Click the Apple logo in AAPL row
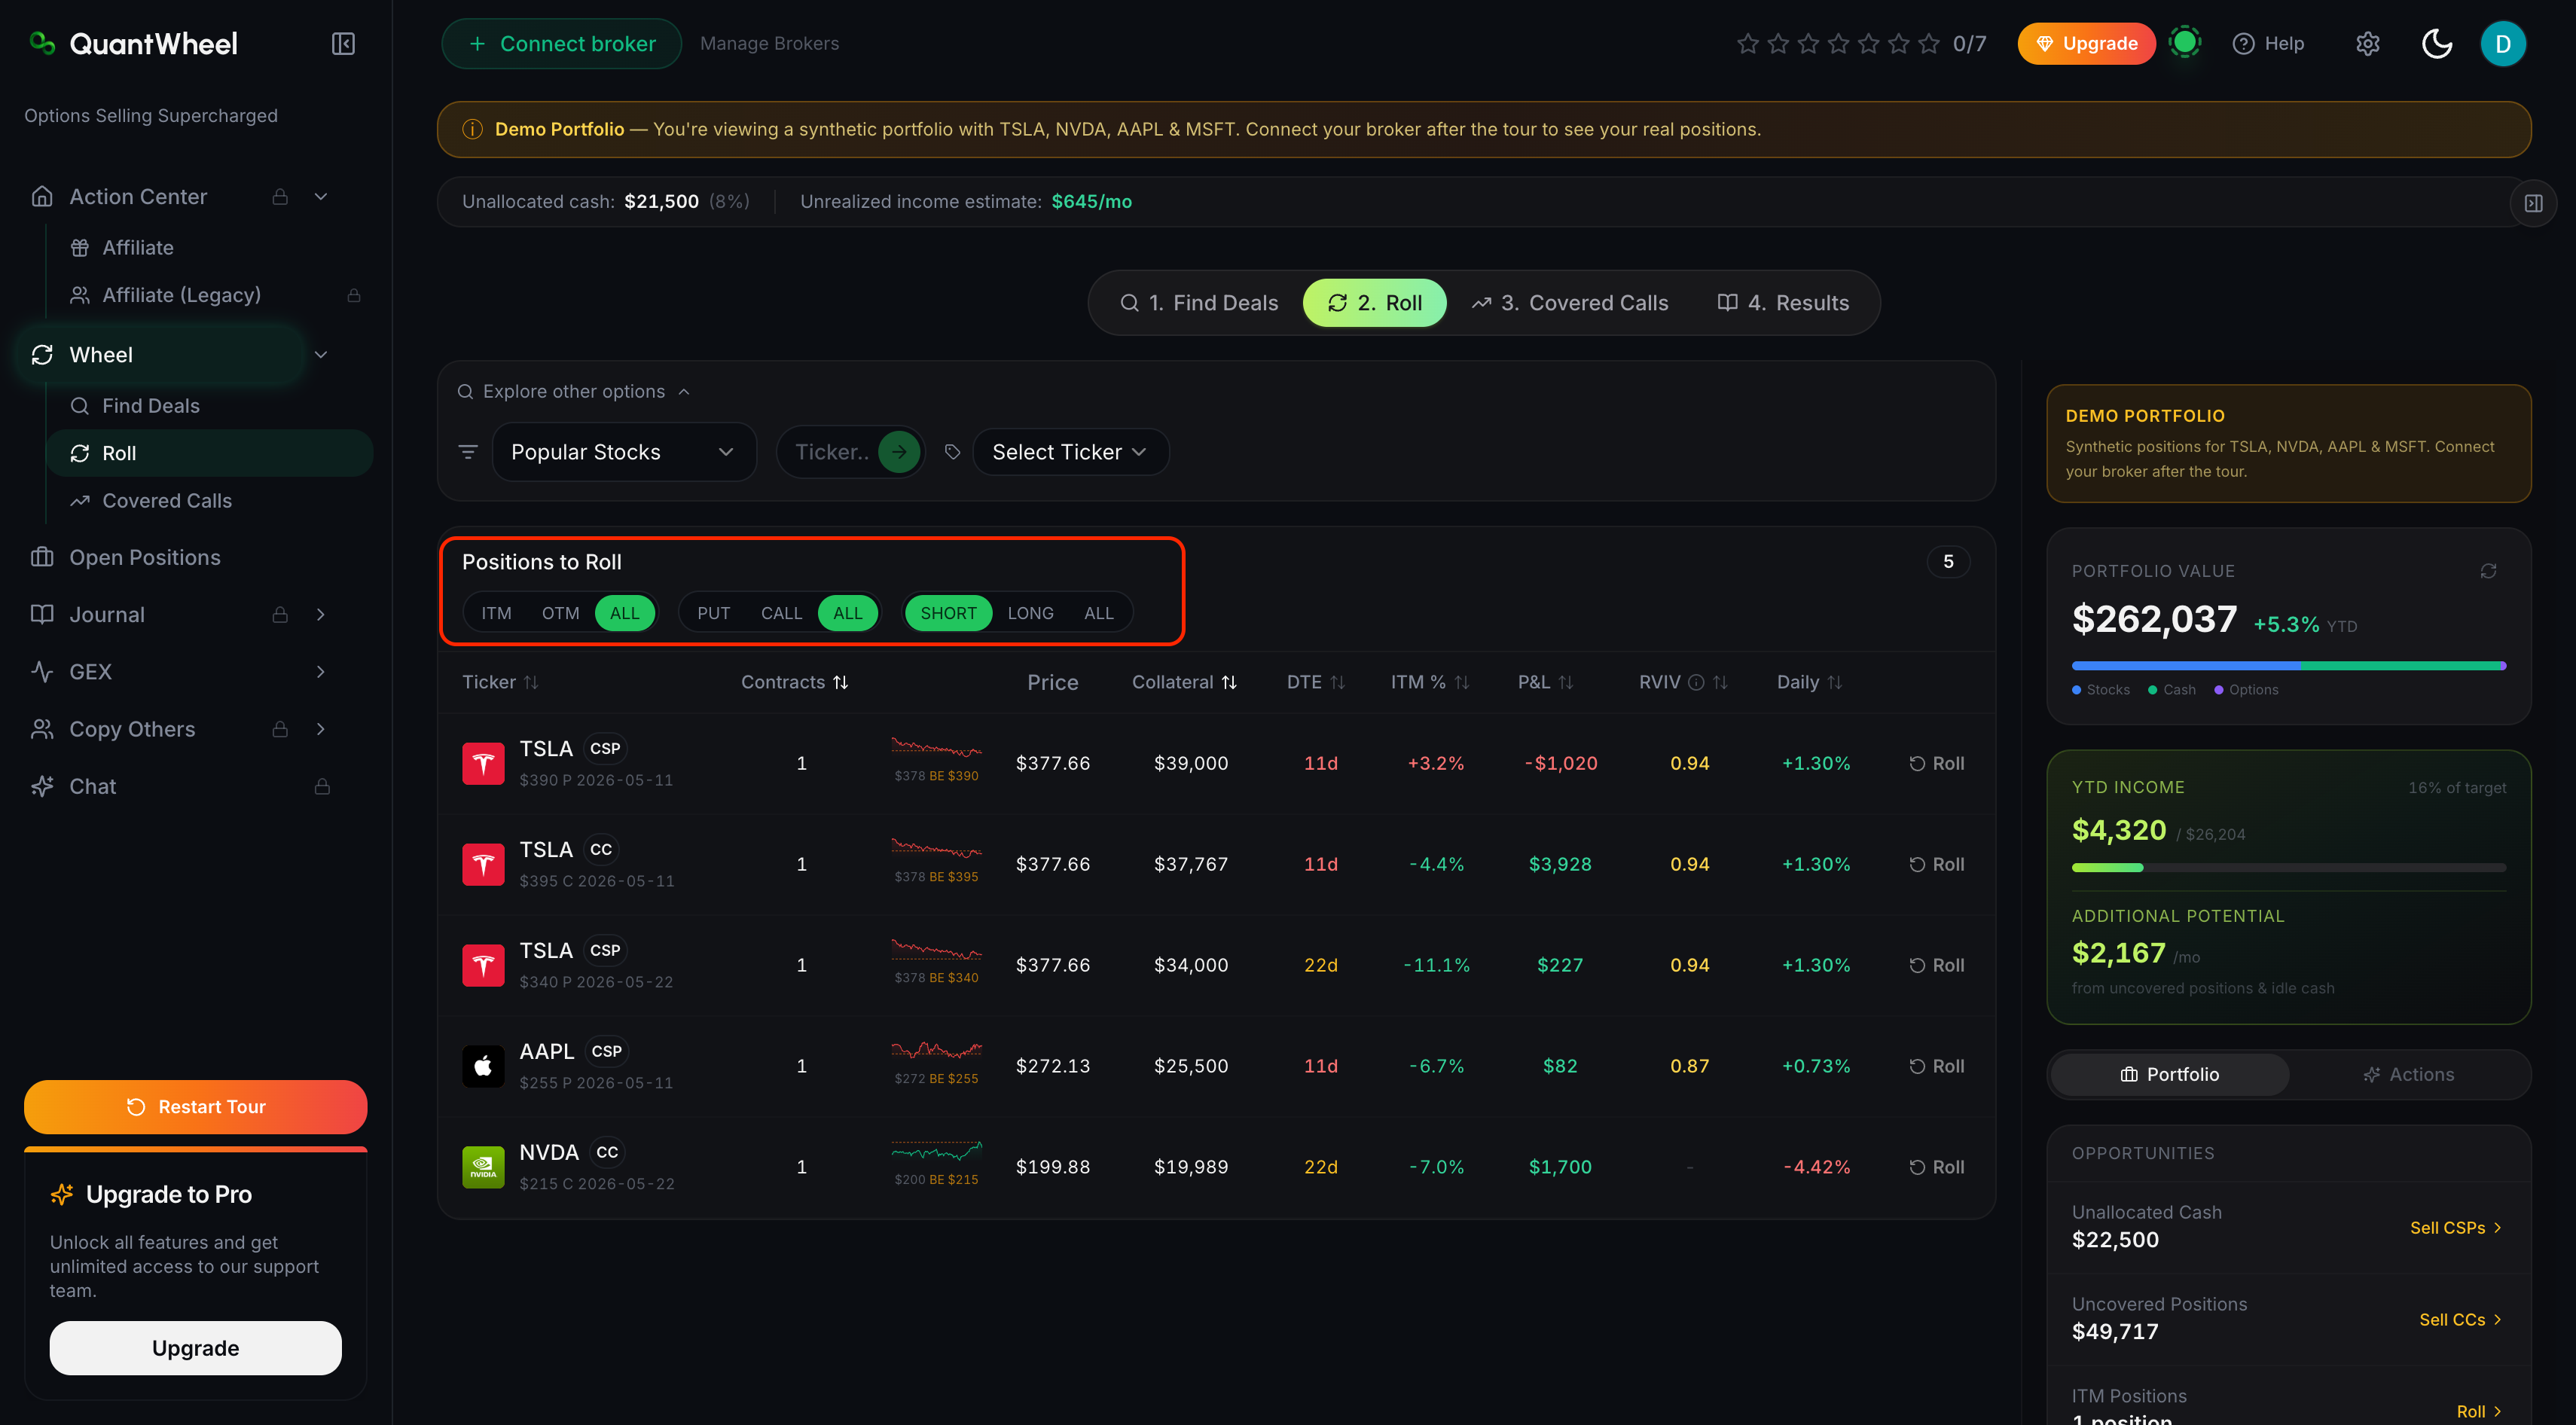2576x1425 pixels. (483, 1066)
